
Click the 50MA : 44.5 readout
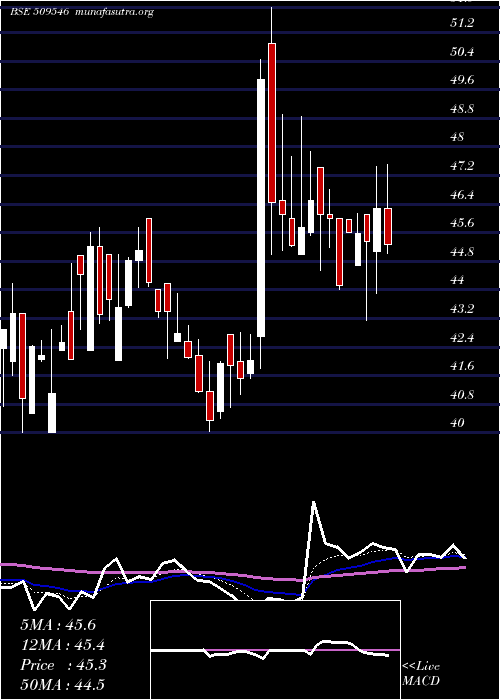click(63, 684)
